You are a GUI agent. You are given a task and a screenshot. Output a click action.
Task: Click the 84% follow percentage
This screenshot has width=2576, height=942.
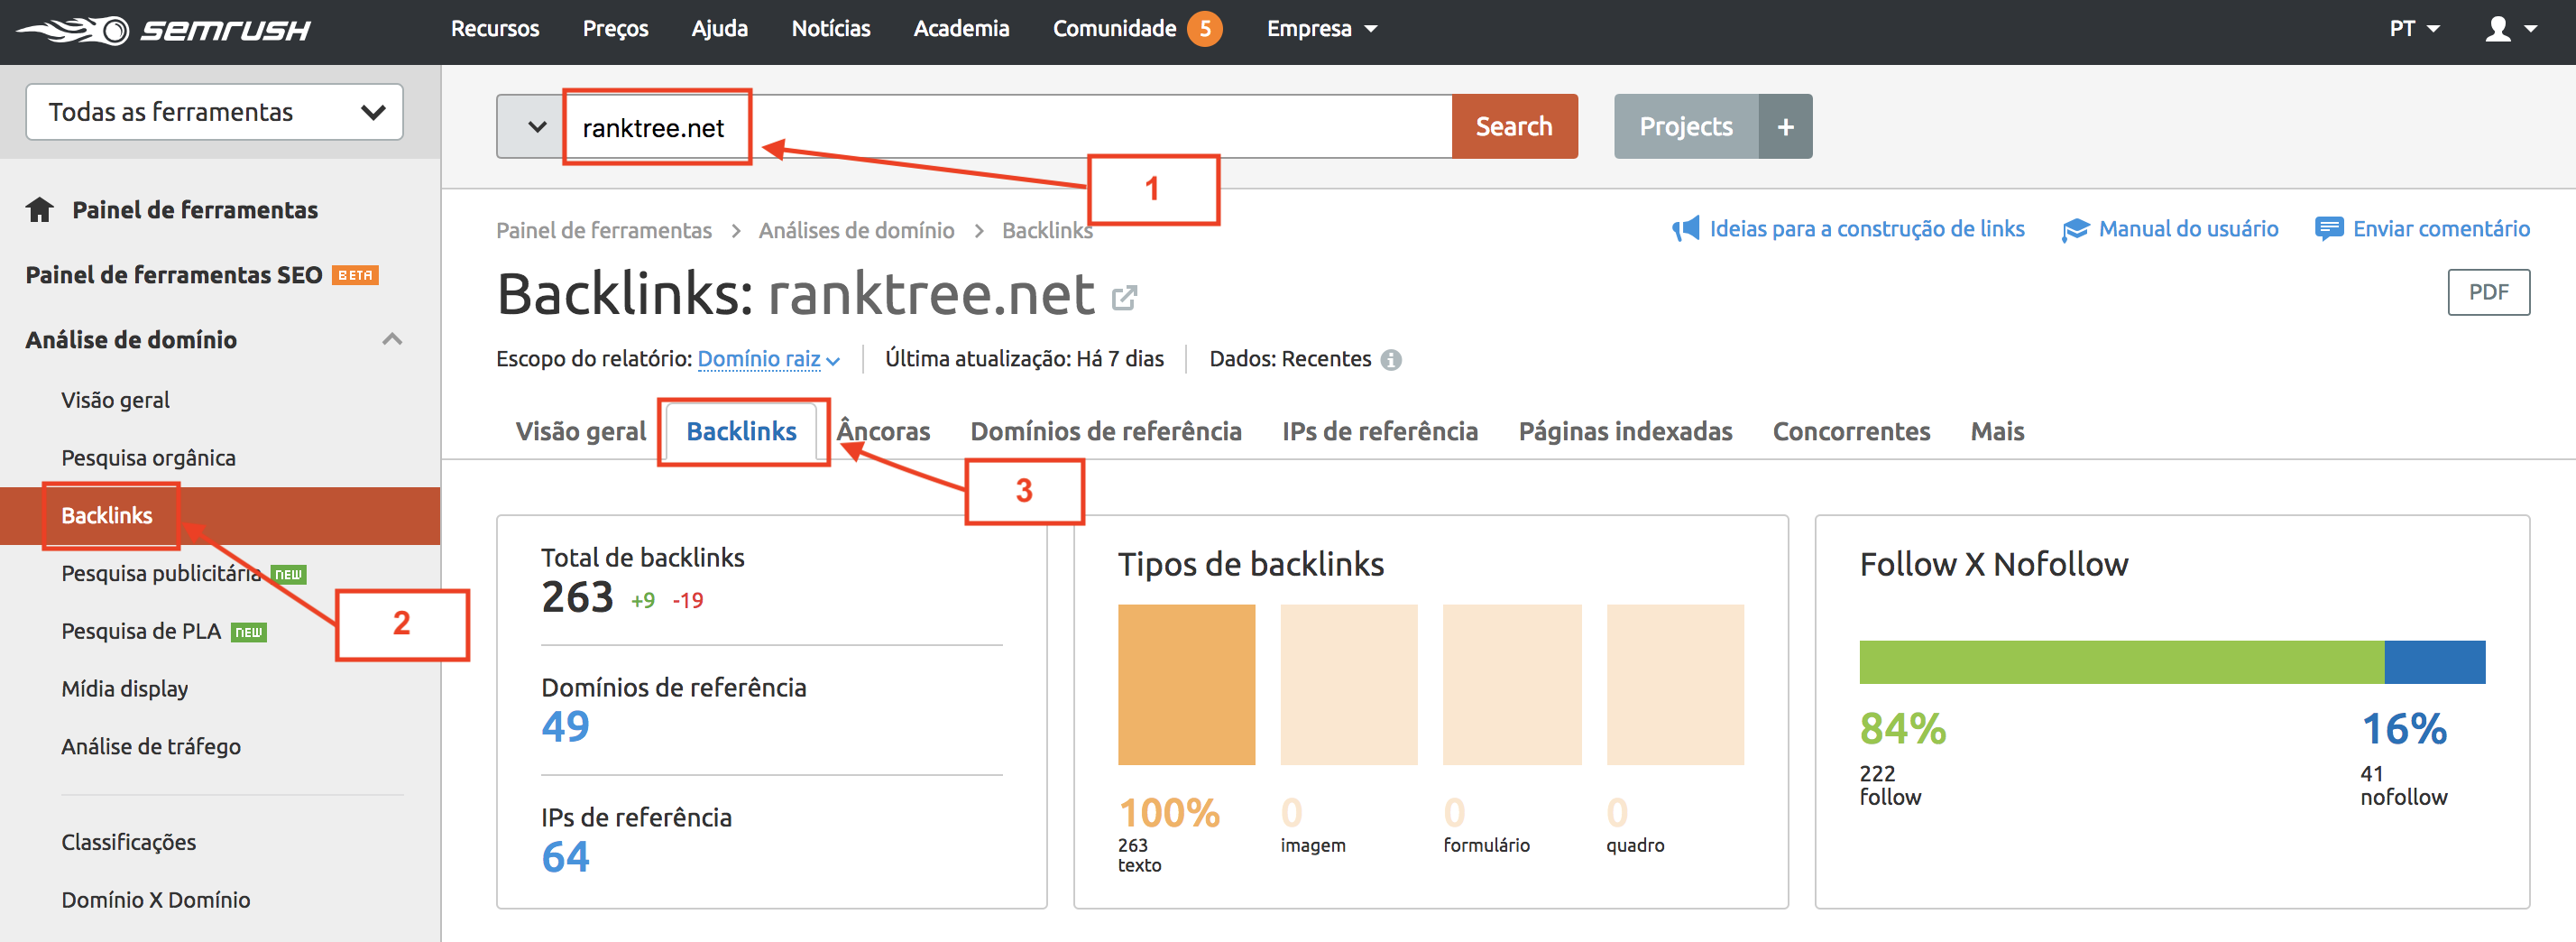1902,729
